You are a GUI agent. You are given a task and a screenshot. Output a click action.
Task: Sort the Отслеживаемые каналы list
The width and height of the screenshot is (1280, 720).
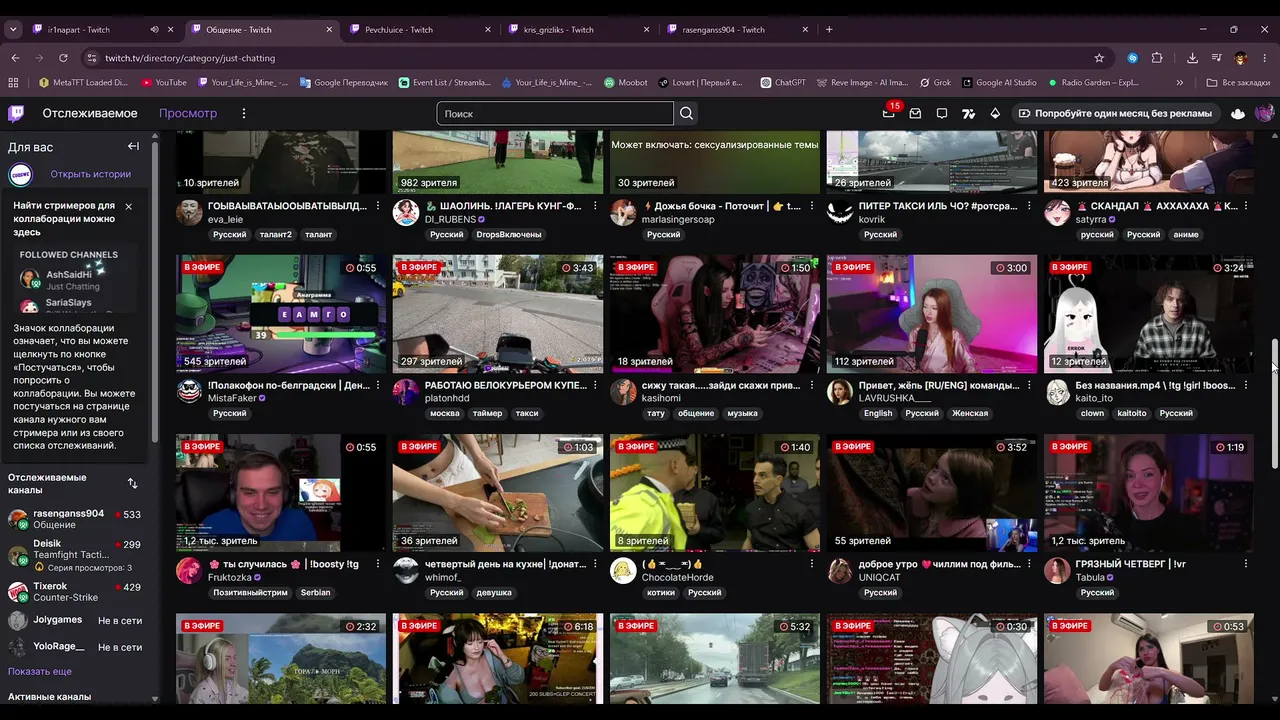132,483
